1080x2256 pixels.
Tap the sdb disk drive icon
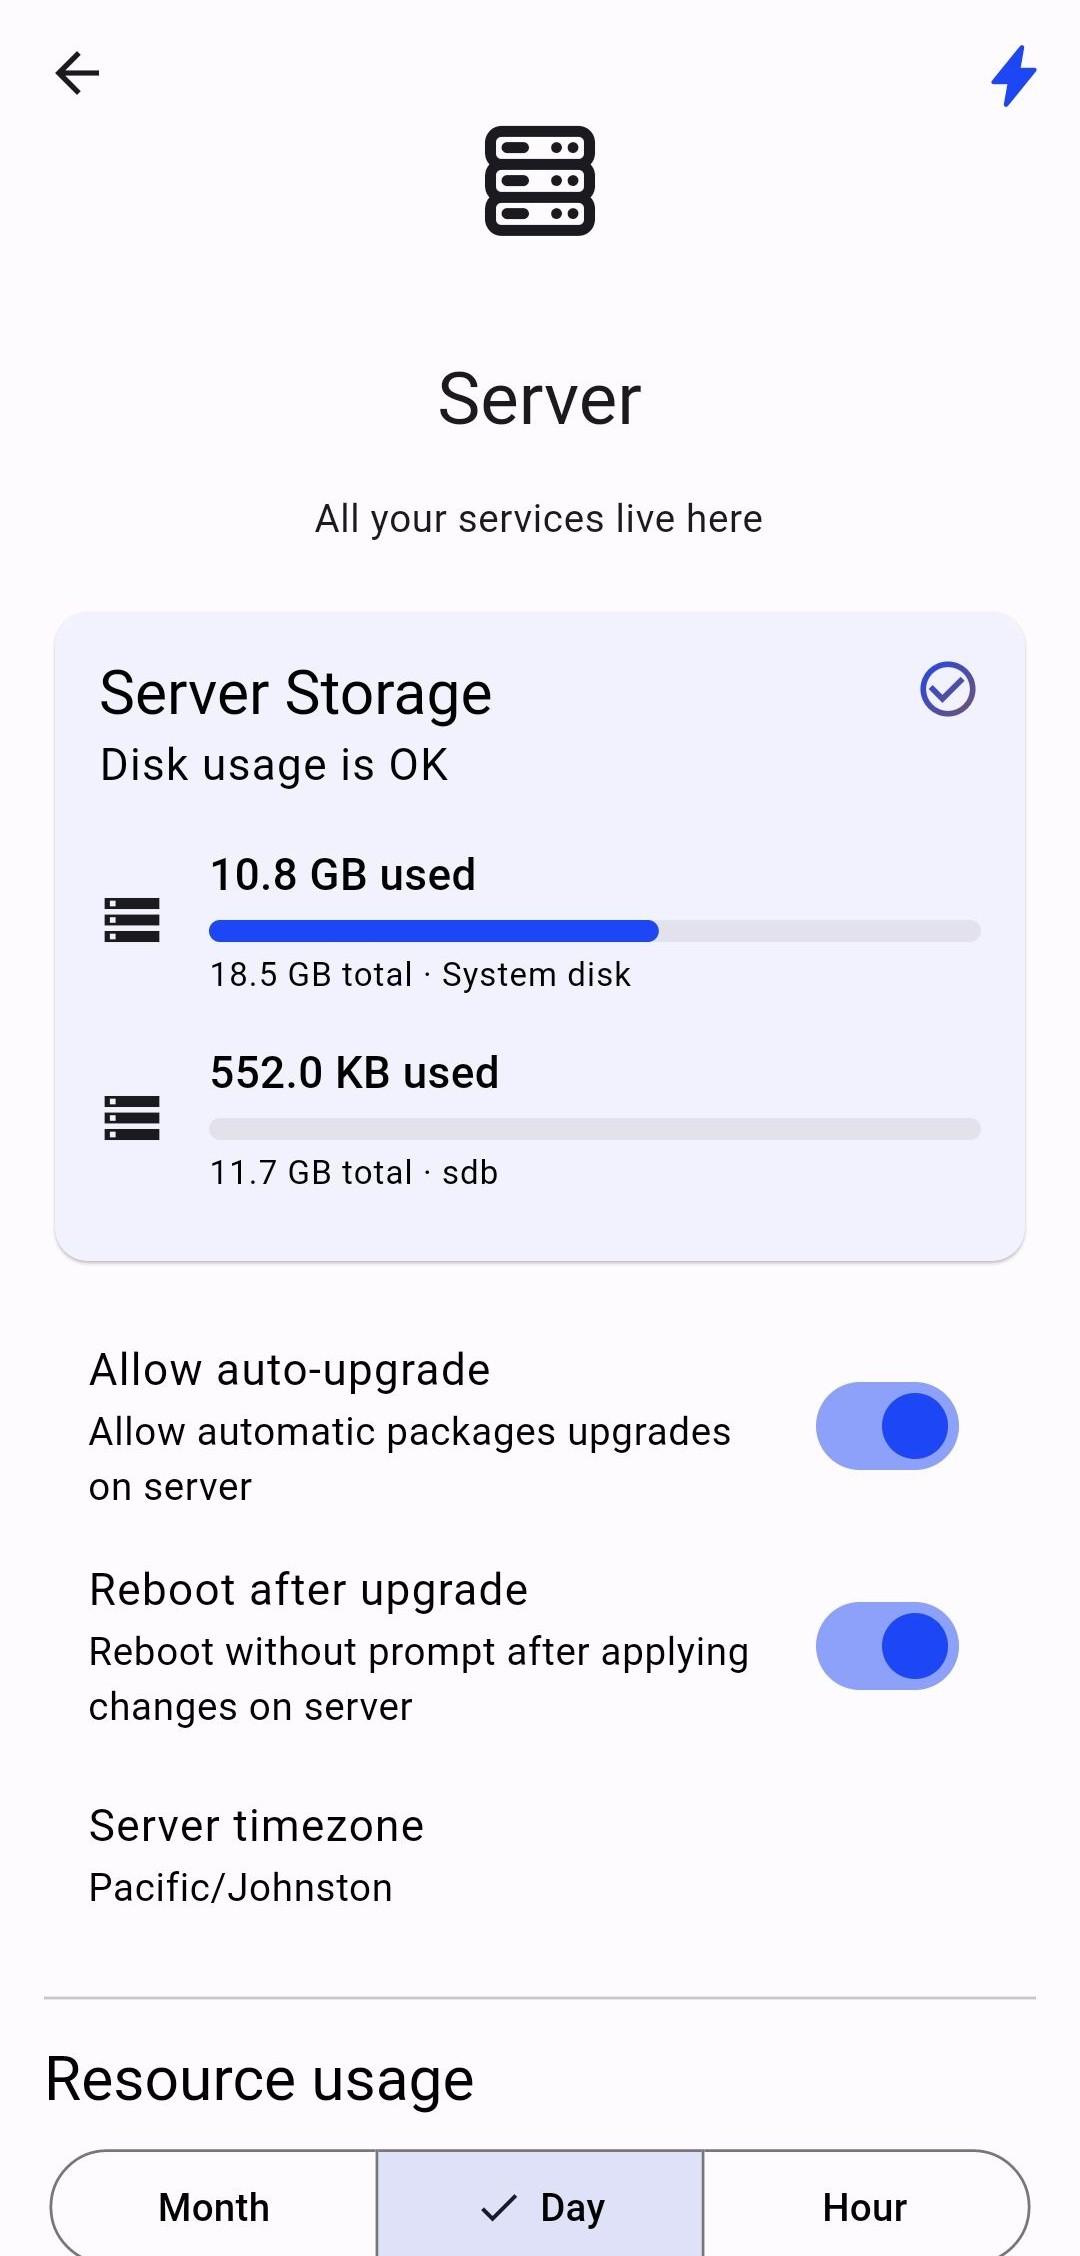(132, 1118)
